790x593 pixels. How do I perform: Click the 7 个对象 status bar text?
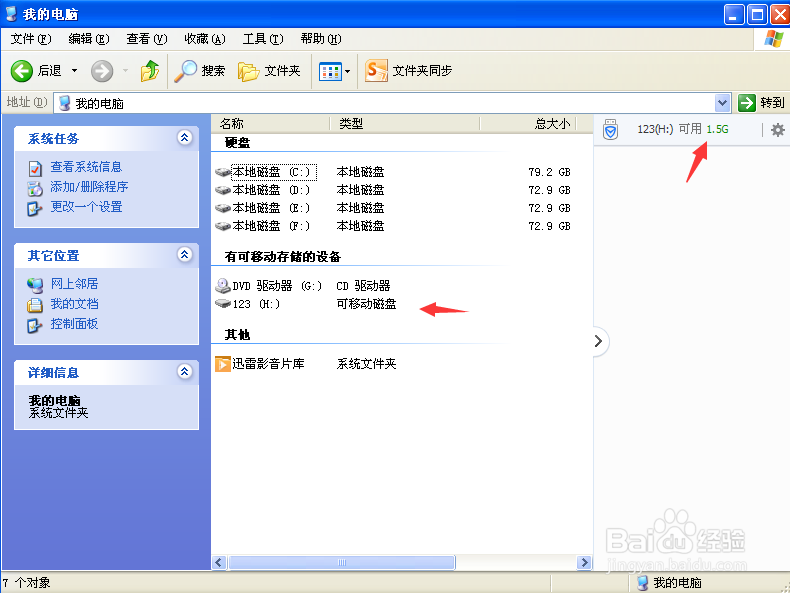(26, 583)
